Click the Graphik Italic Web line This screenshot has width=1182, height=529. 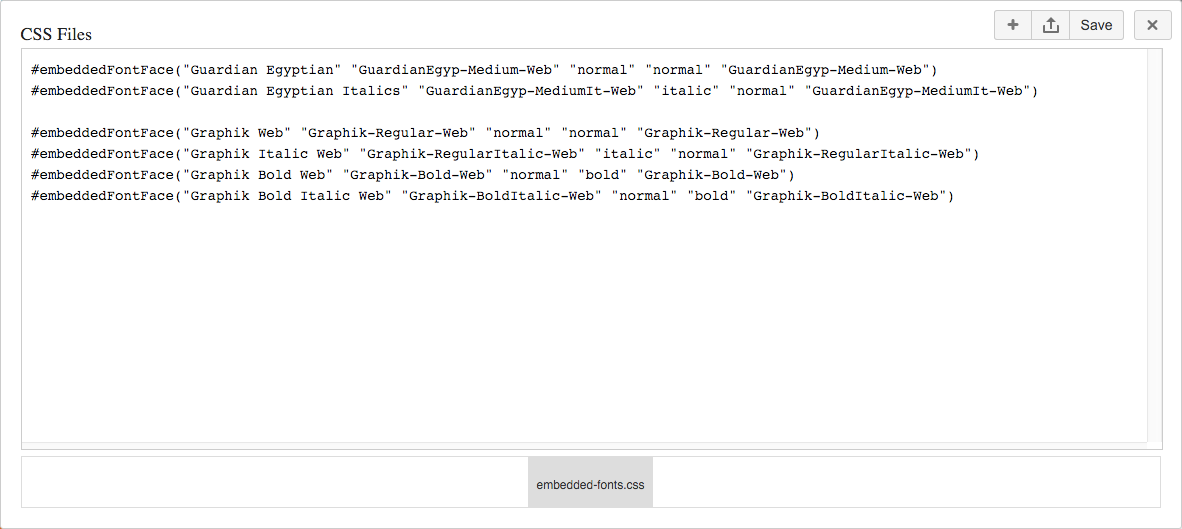coord(504,154)
